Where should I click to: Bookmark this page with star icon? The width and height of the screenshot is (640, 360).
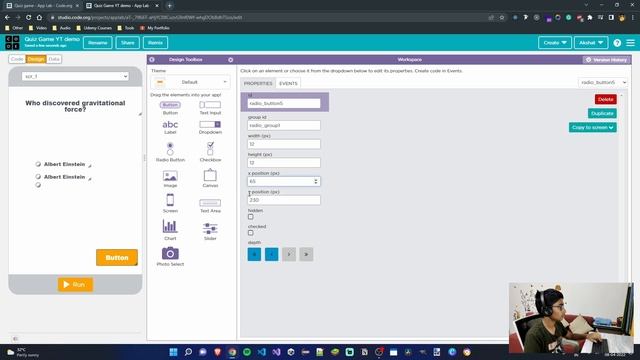click(x=502, y=18)
